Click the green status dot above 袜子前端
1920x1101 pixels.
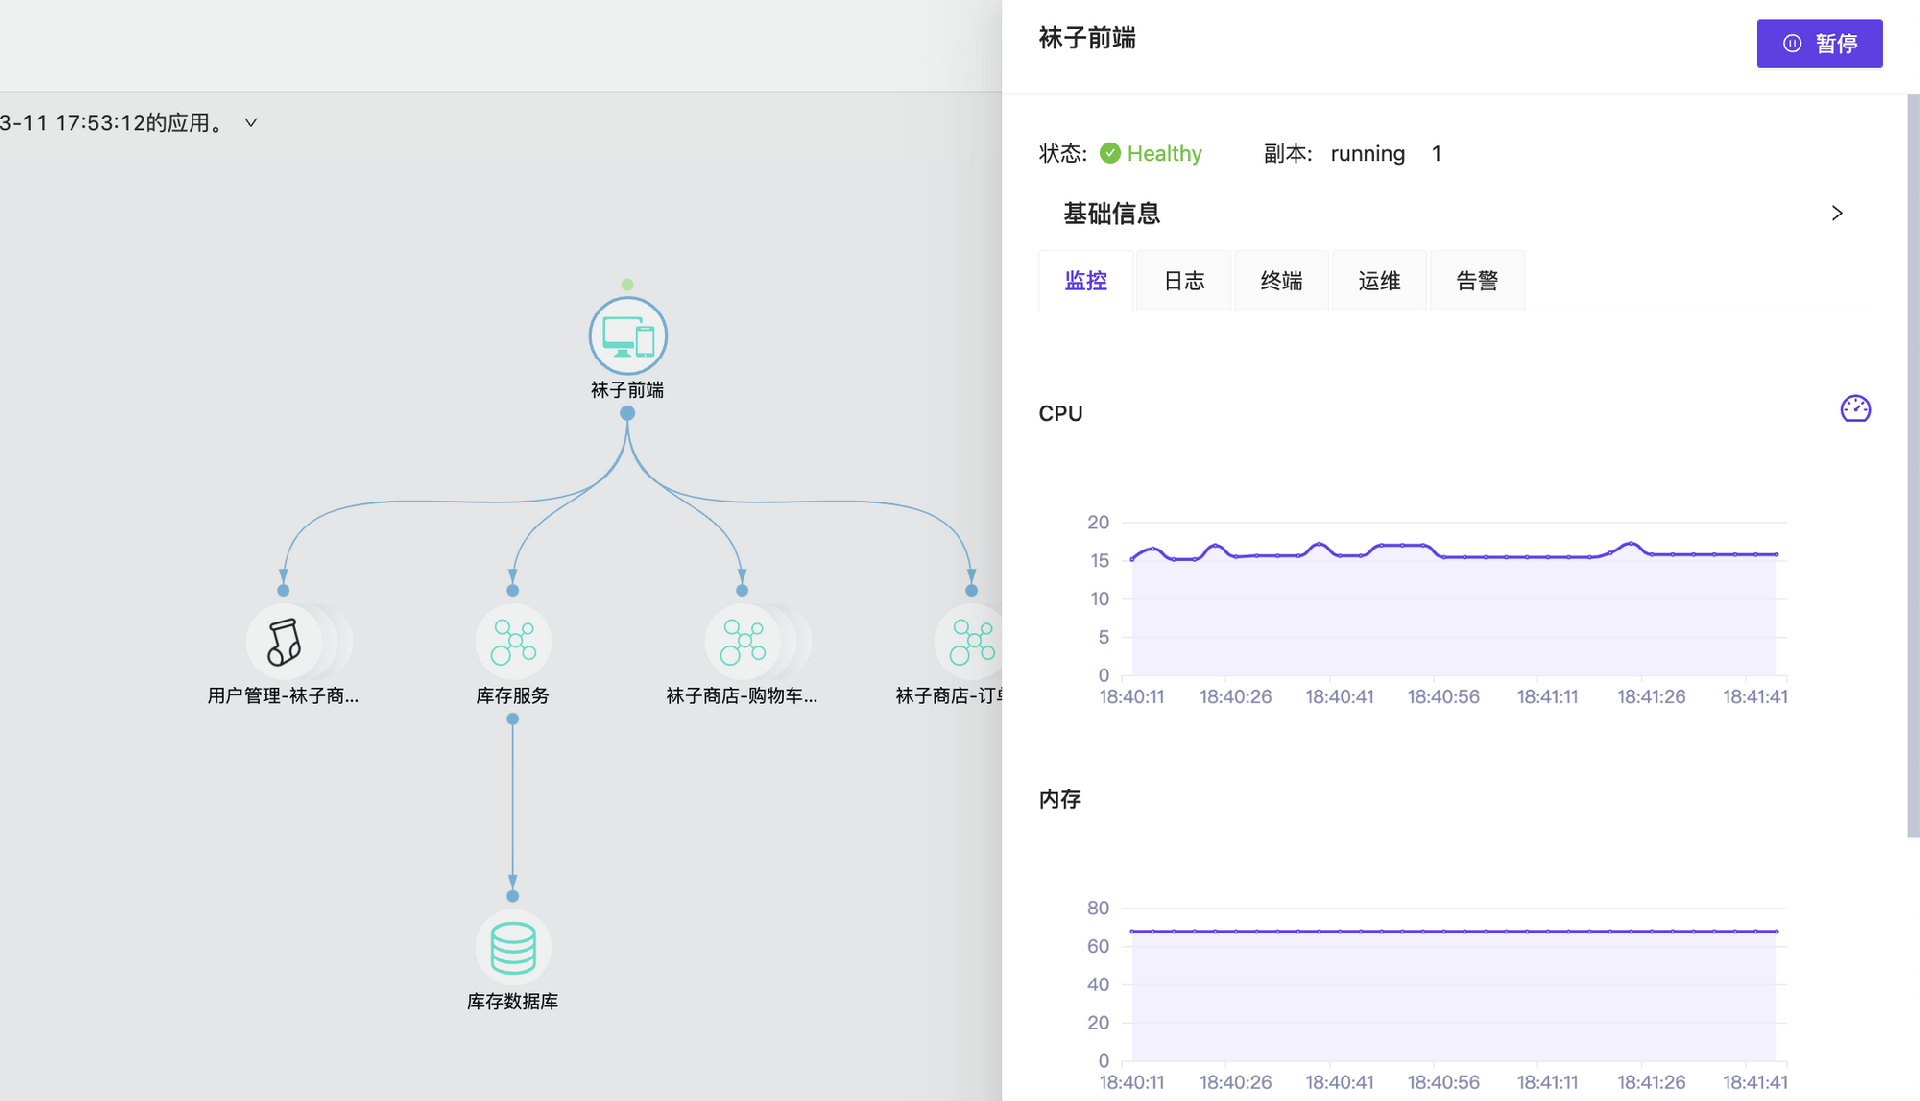pos(627,285)
